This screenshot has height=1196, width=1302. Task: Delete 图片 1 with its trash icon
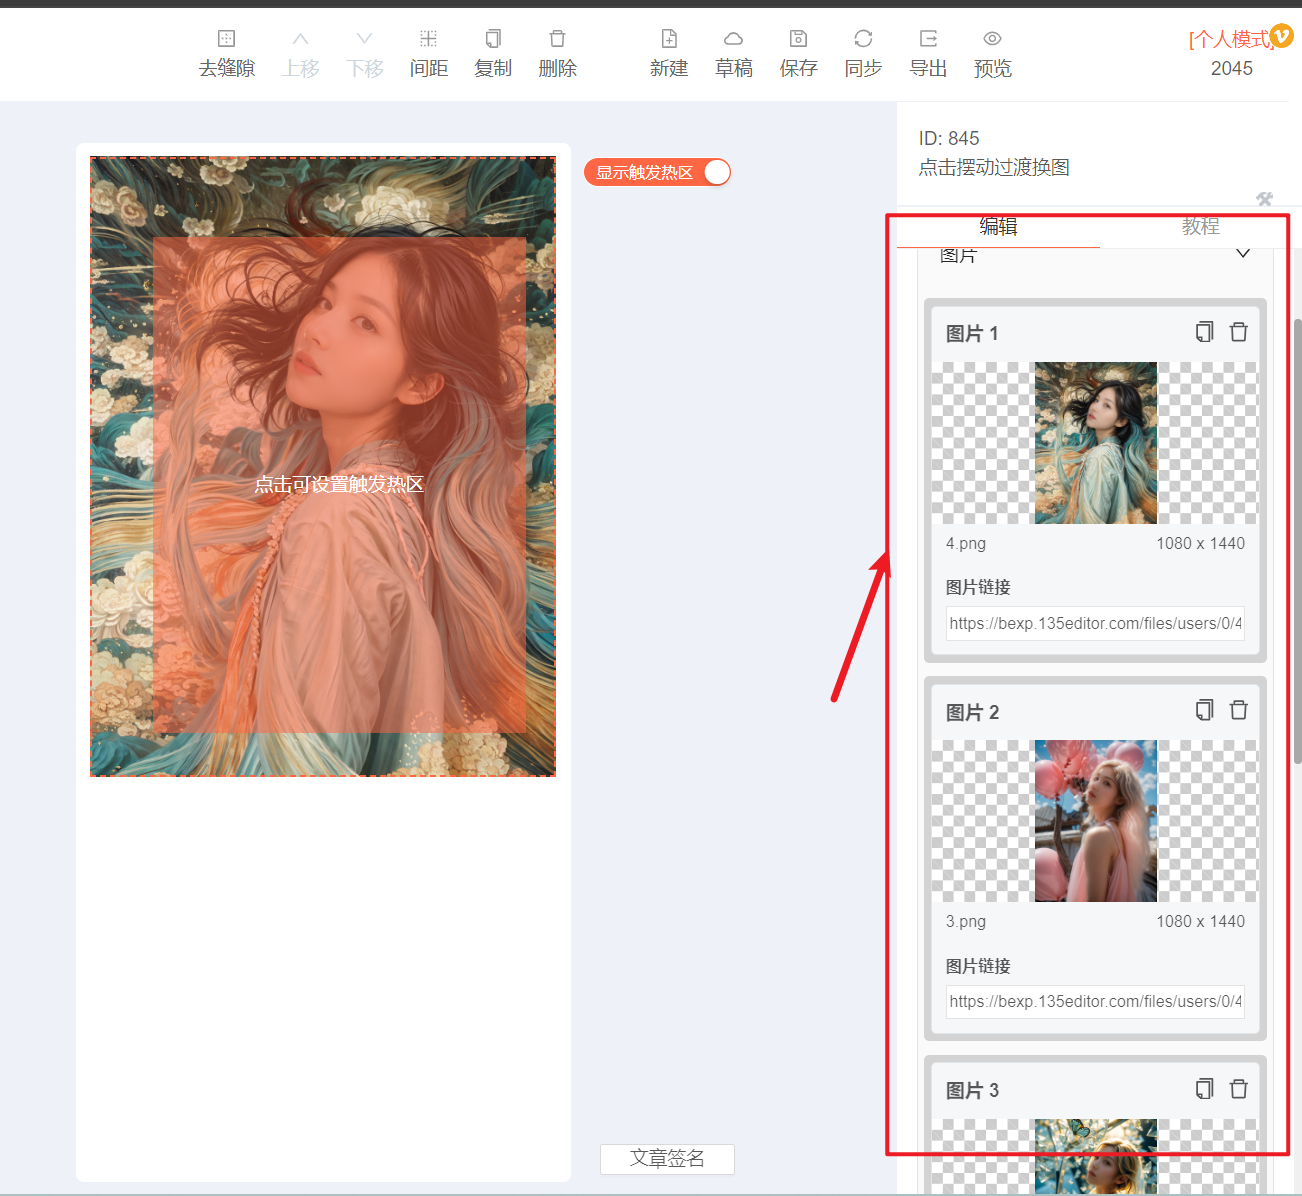point(1239,332)
